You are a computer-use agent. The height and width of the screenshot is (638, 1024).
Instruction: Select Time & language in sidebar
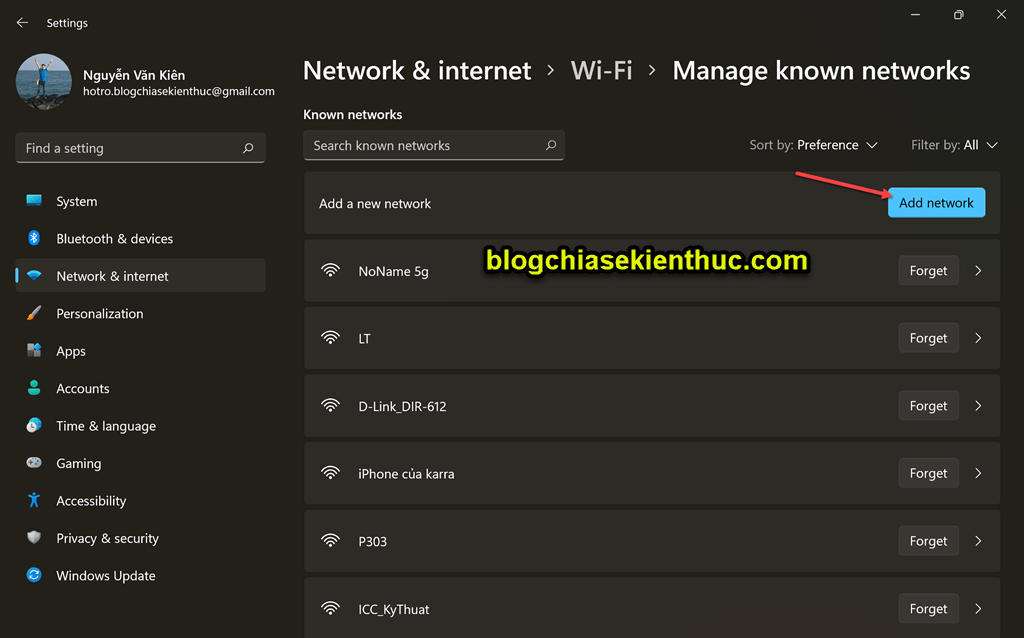[x=140, y=426]
